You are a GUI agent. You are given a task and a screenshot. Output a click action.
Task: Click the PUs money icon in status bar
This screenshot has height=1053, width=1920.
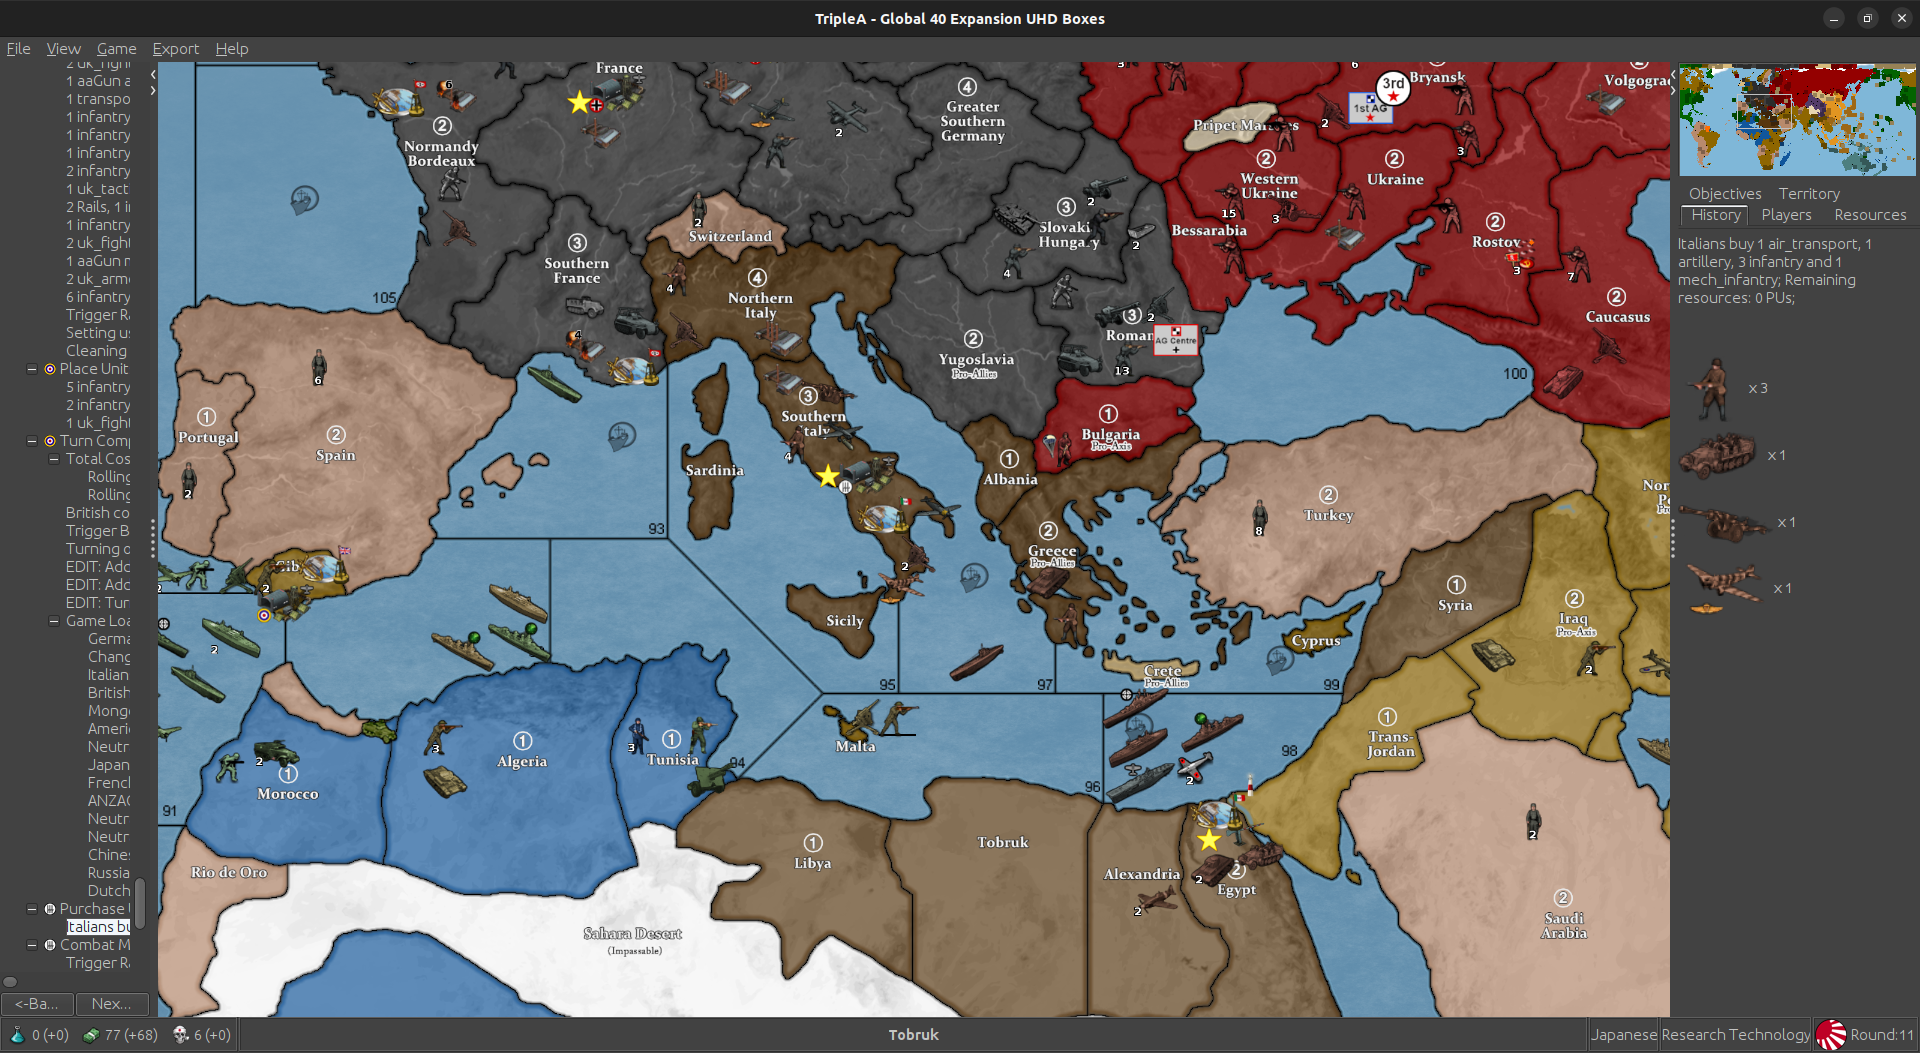(91, 1035)
